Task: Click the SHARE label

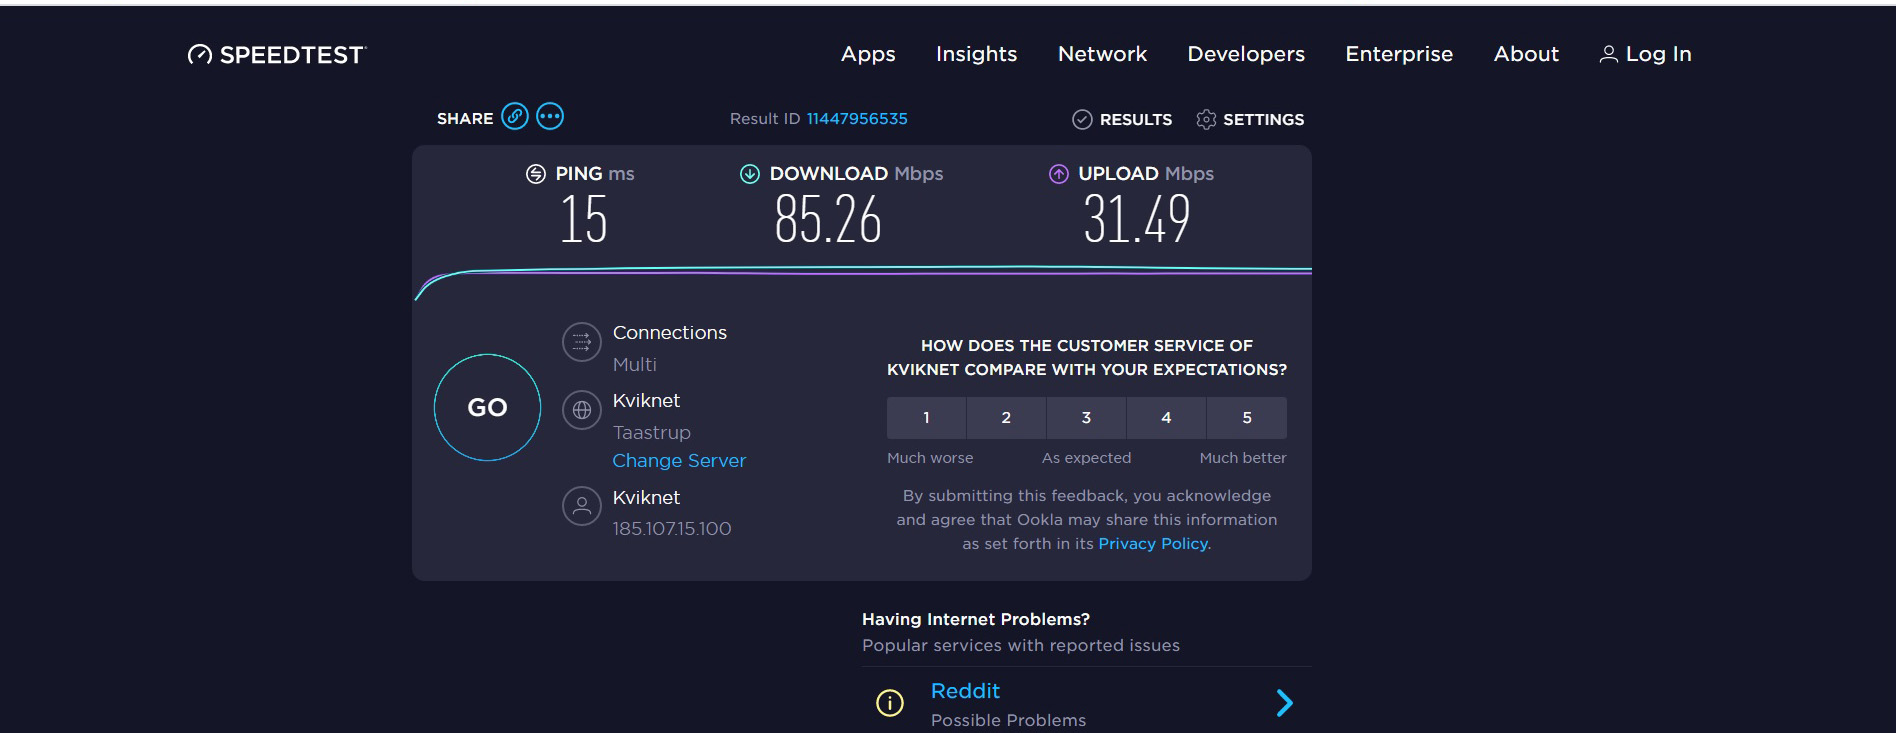Action: coord(465,119)
